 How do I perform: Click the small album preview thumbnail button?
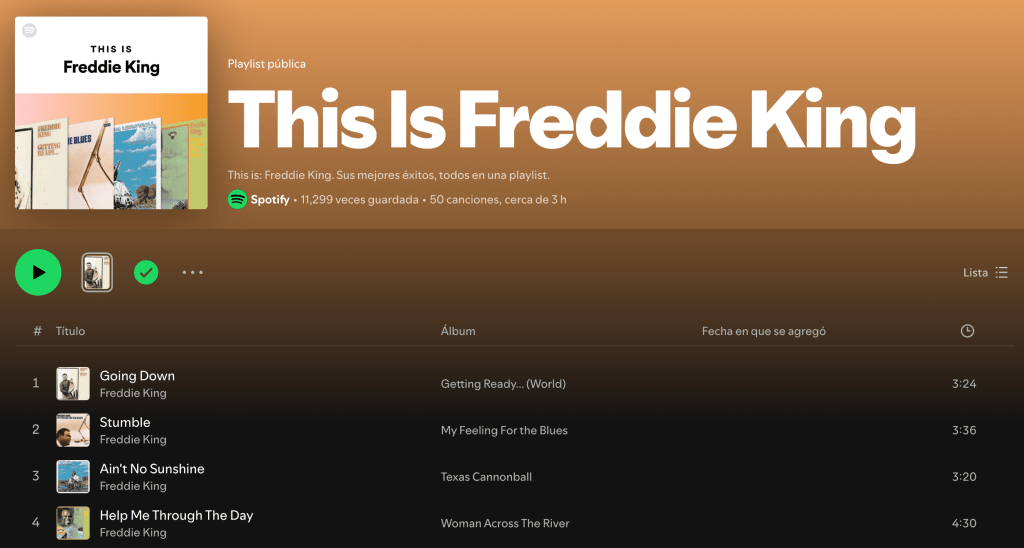click(x=97, y=272)
